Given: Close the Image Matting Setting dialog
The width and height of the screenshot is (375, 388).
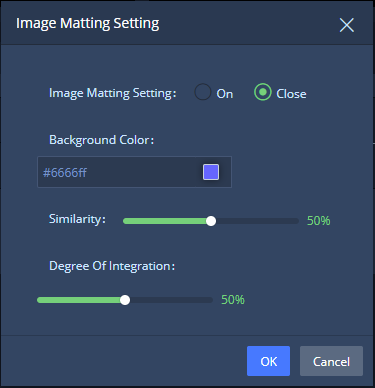Looking at the screenshot, I should coord(347,25).
